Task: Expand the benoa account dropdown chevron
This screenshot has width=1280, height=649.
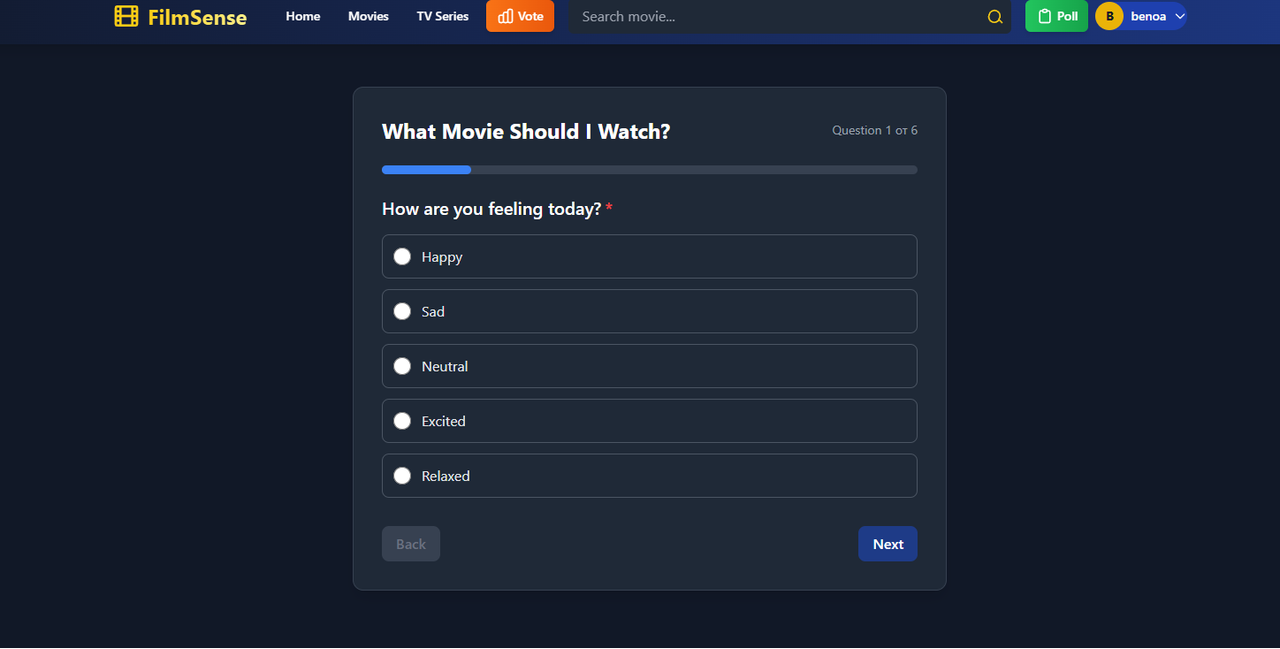Action: coord(1180,16)
